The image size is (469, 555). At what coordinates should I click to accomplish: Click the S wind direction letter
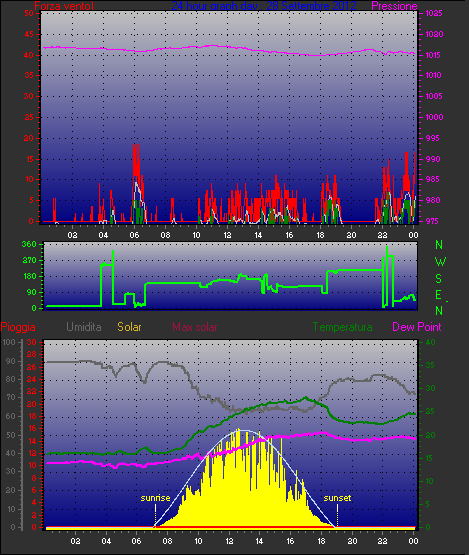[439, 279]
